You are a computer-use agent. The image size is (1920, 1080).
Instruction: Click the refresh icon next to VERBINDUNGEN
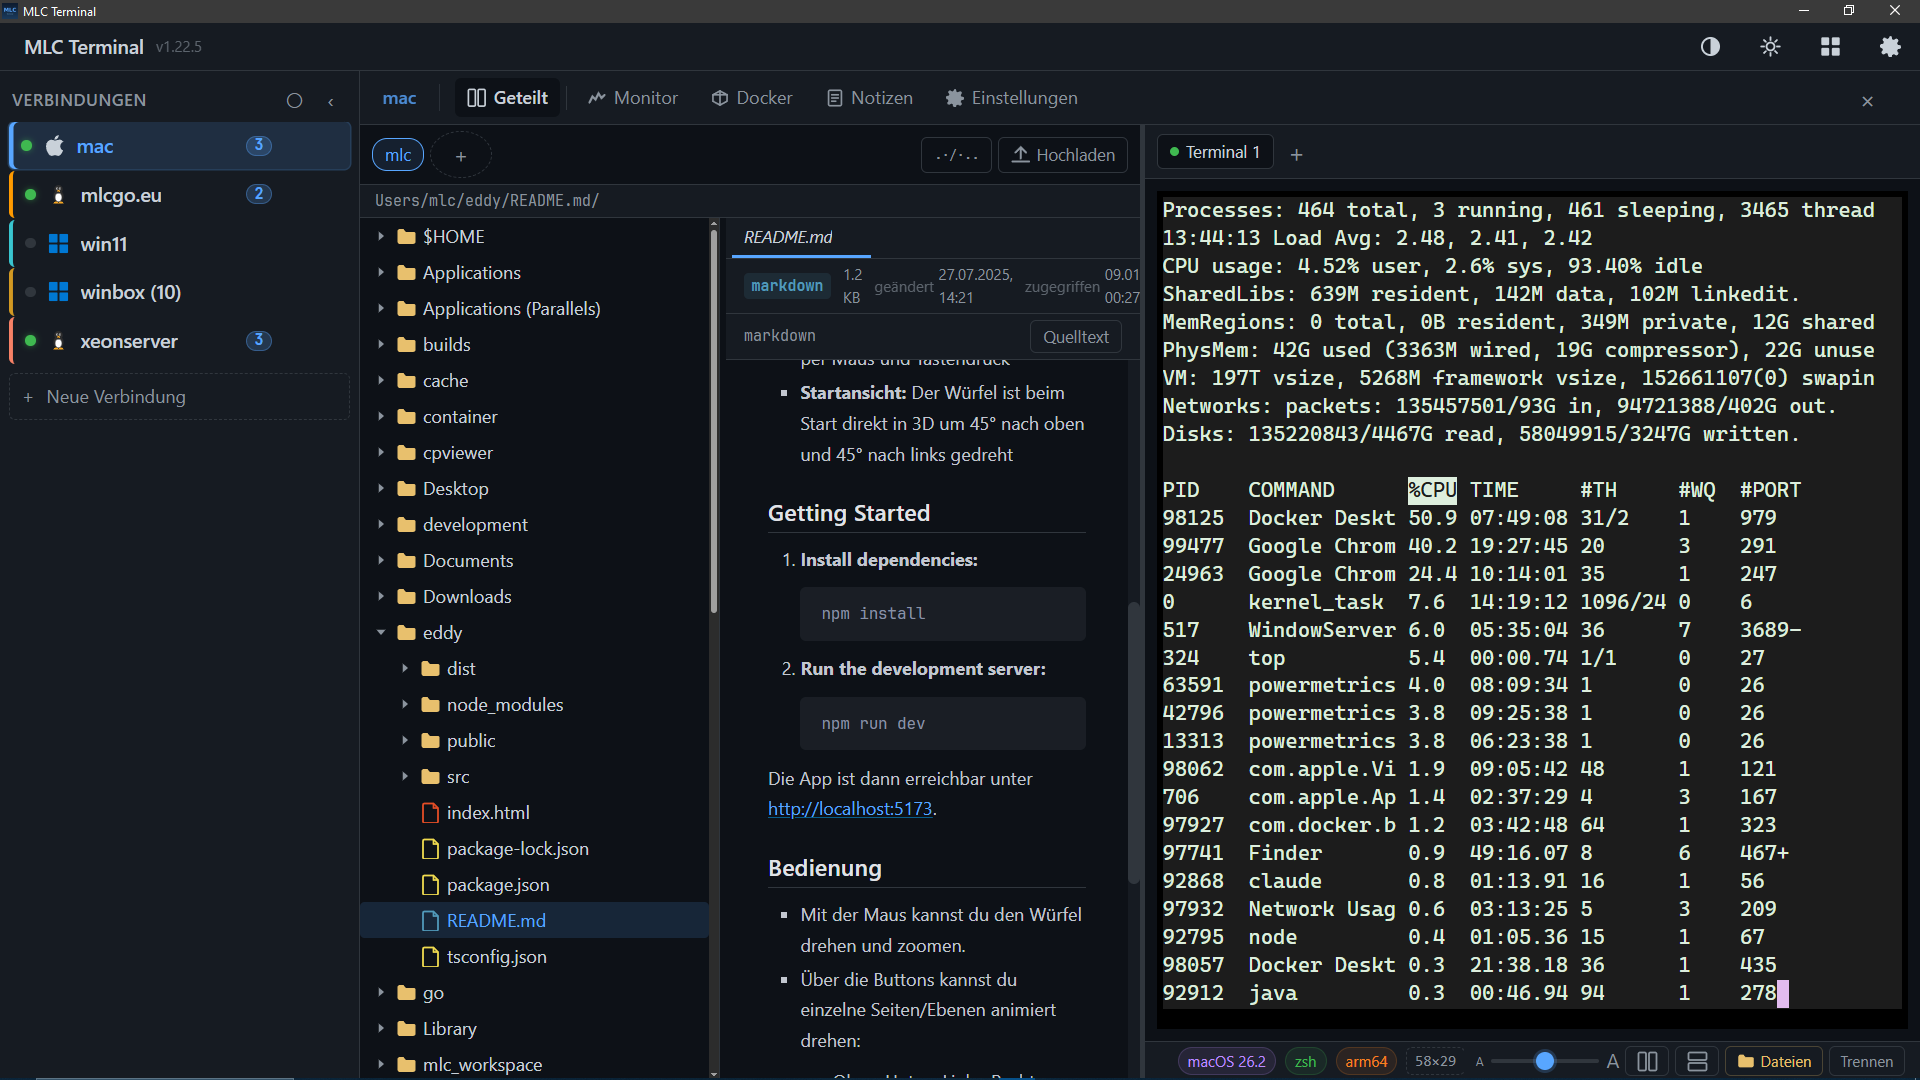click(x=294, y=100)
